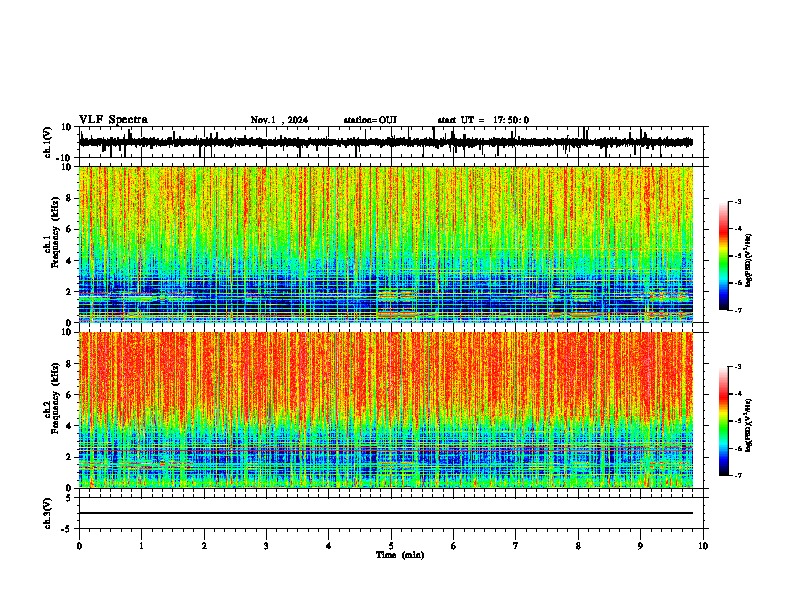Click the time axis tick label '0'

[x=79, y=546]
